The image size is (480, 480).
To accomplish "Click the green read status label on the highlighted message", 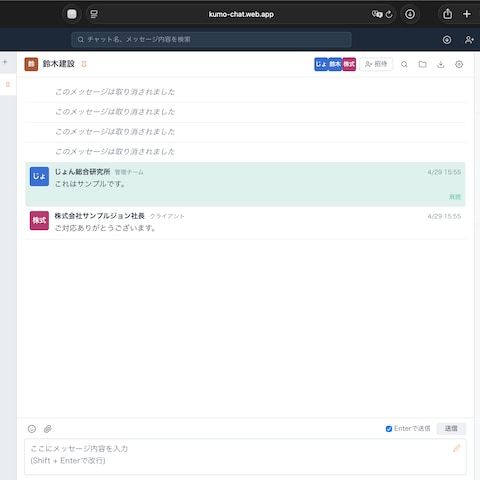I will point(455,197).
